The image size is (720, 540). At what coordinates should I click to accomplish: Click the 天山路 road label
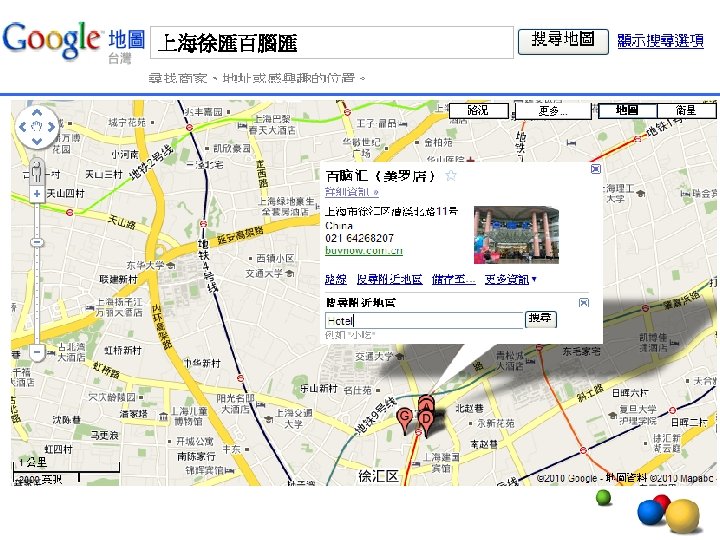[122, 222]
